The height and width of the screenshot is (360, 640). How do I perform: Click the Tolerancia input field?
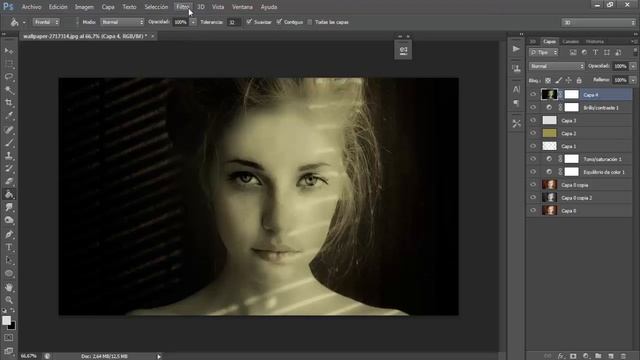click(x=234, y=22)
